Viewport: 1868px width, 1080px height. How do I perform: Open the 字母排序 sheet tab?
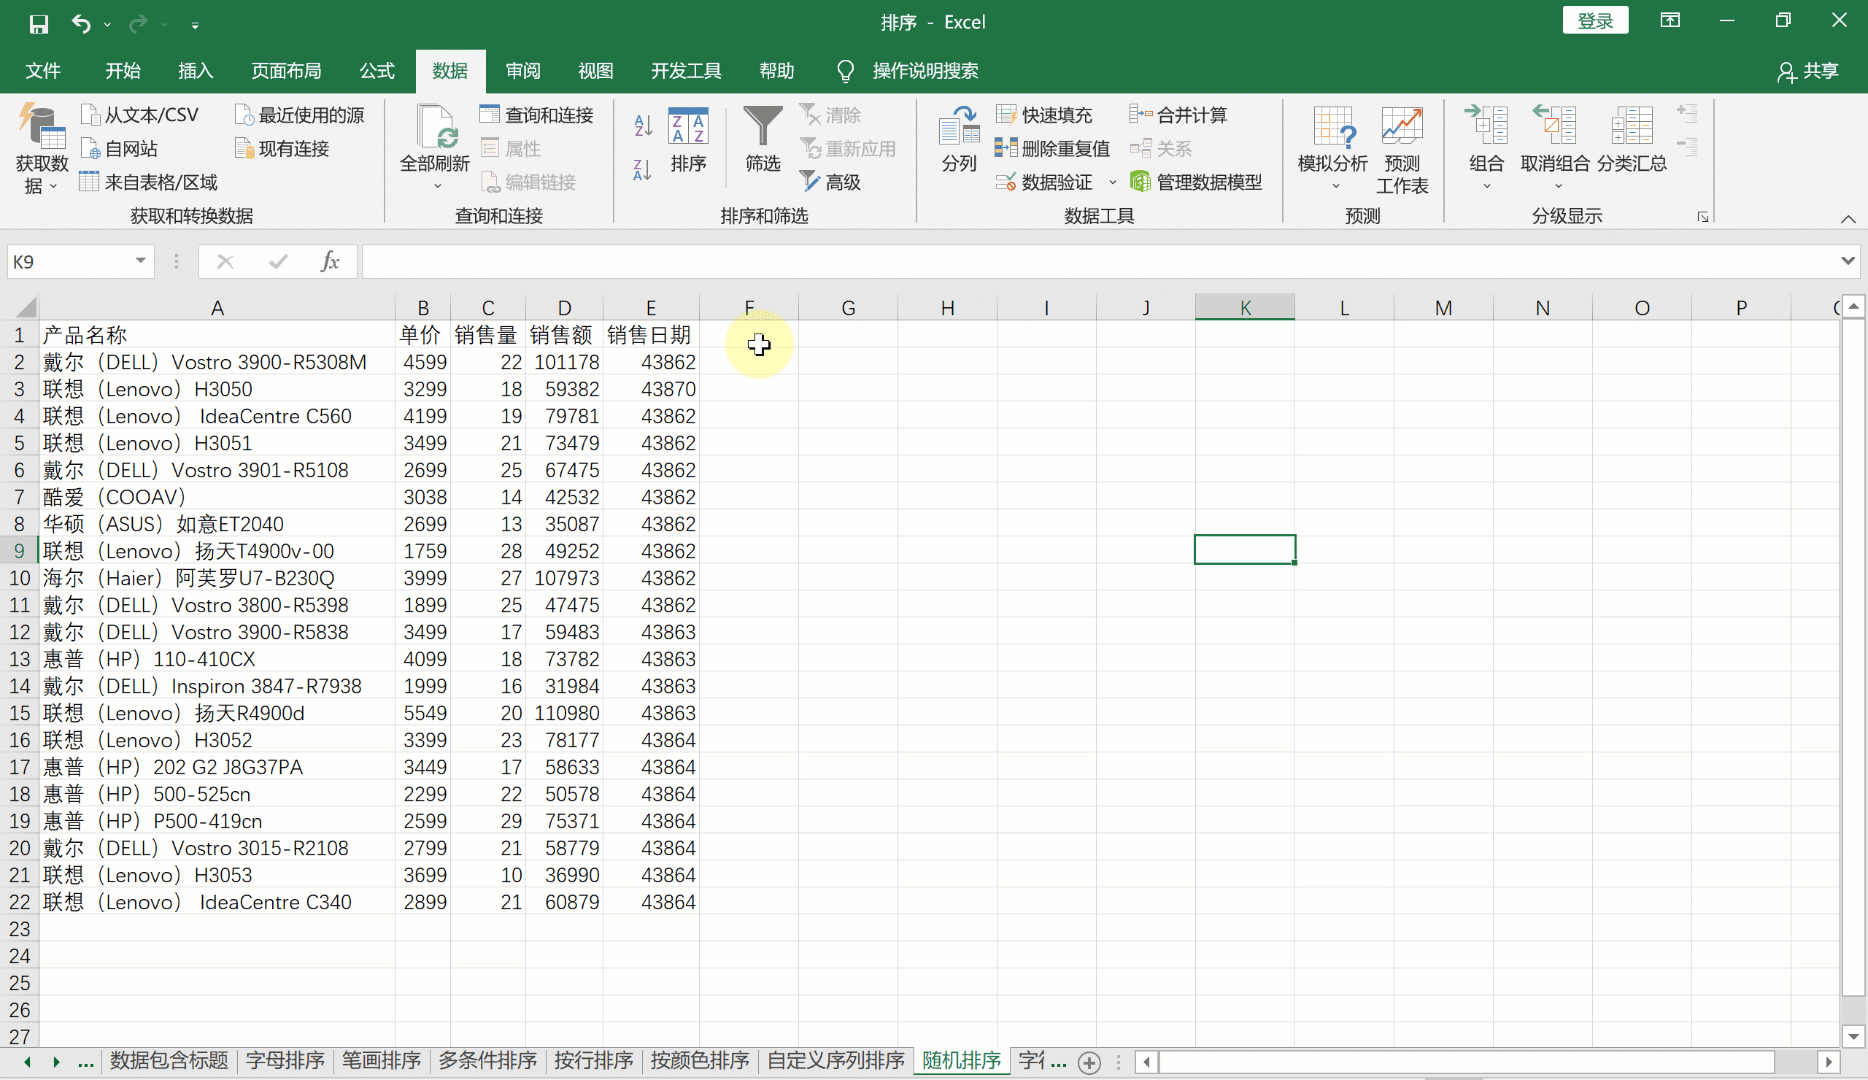pyautogui.click(x=285, y=1060)
